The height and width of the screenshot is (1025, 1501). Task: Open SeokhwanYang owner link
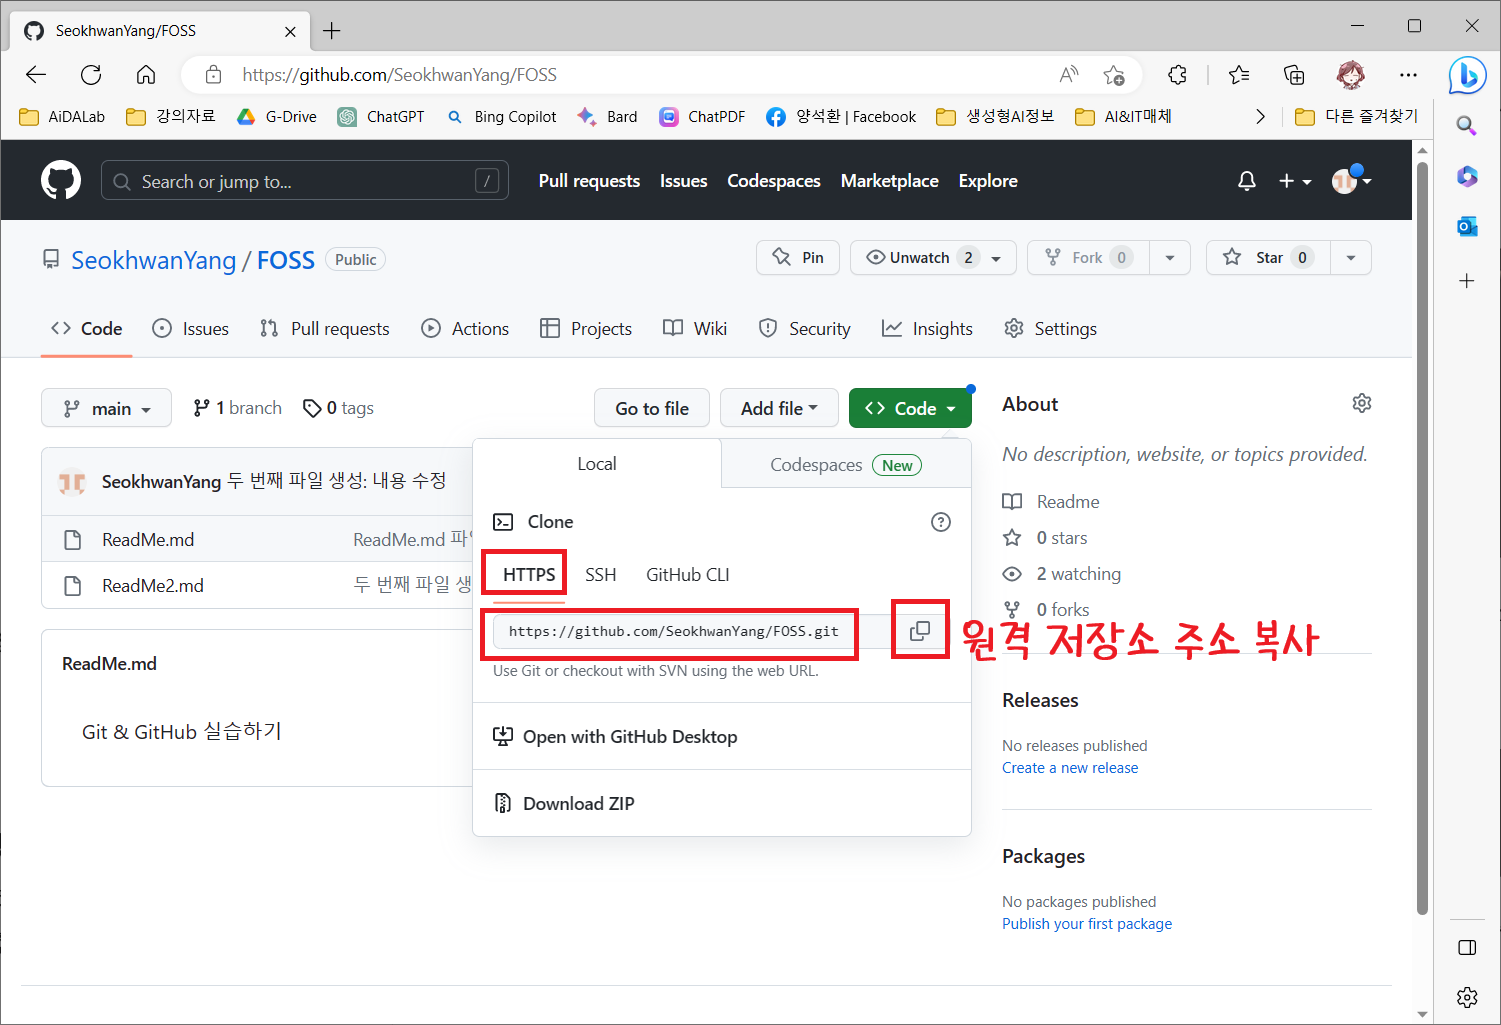click(x=154, y=260)
